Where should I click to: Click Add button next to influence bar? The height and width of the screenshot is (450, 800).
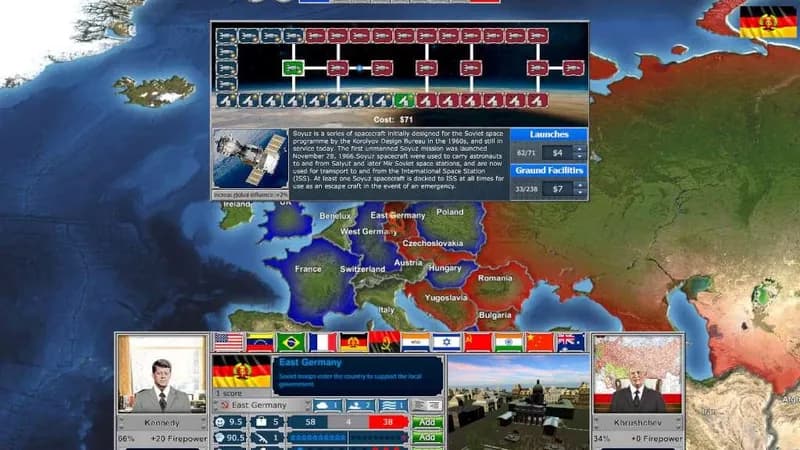427,422
